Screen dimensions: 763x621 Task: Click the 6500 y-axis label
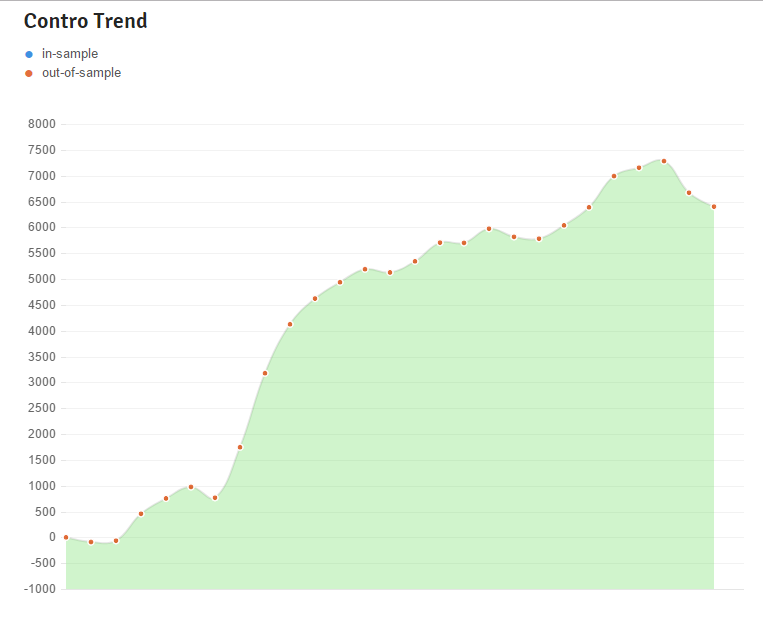point(42,202)
